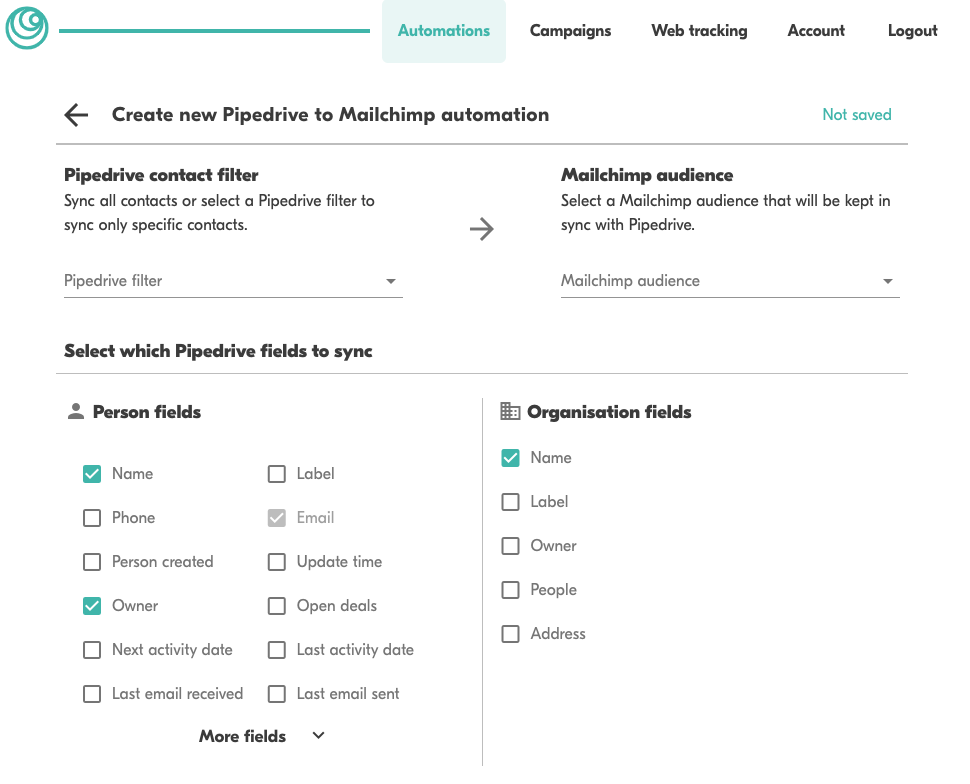Open the Mailchimp audience dropdown

(x=730, y=281)
